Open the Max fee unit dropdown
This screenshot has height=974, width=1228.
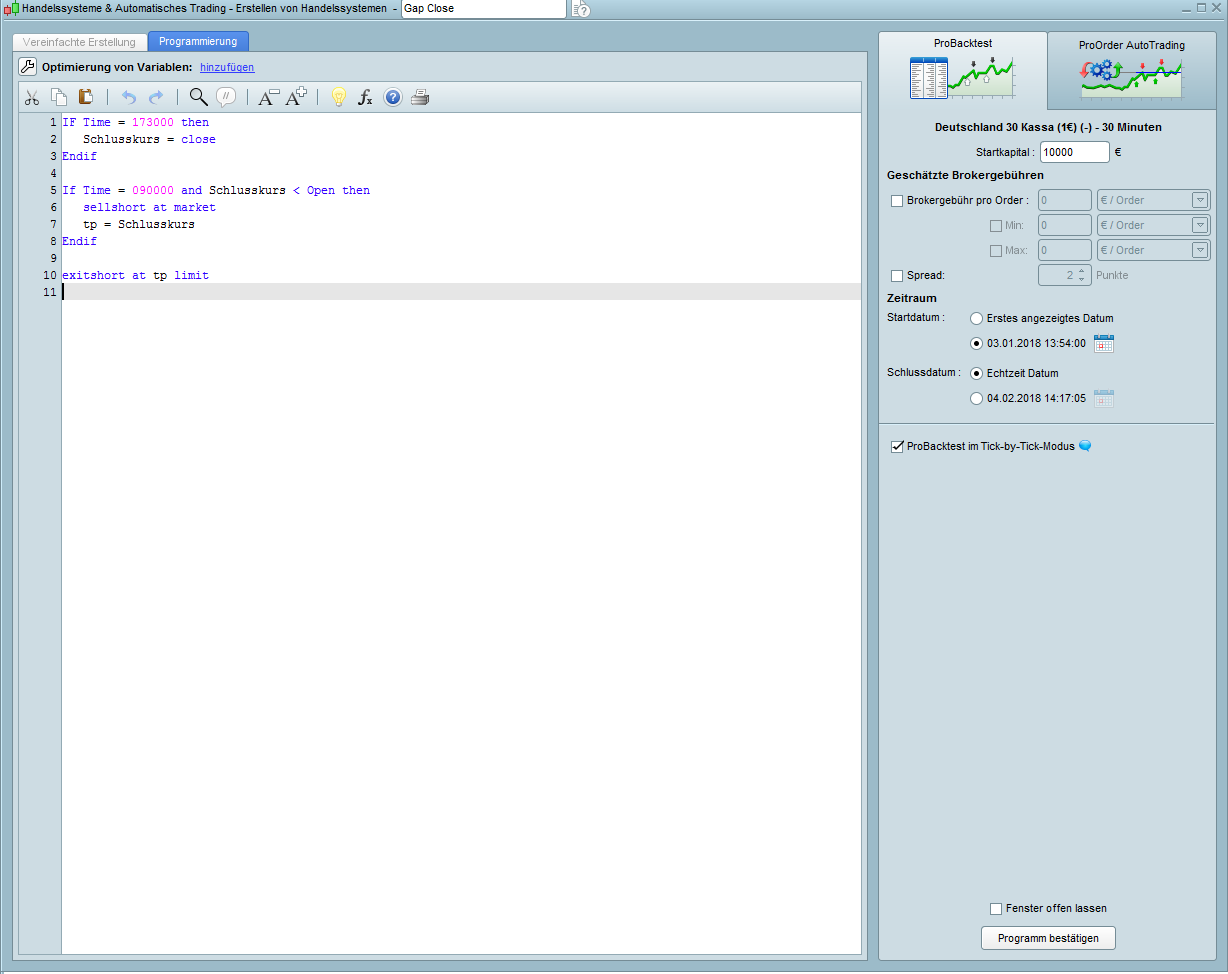pyautogui.click(x=1200, y=250)
